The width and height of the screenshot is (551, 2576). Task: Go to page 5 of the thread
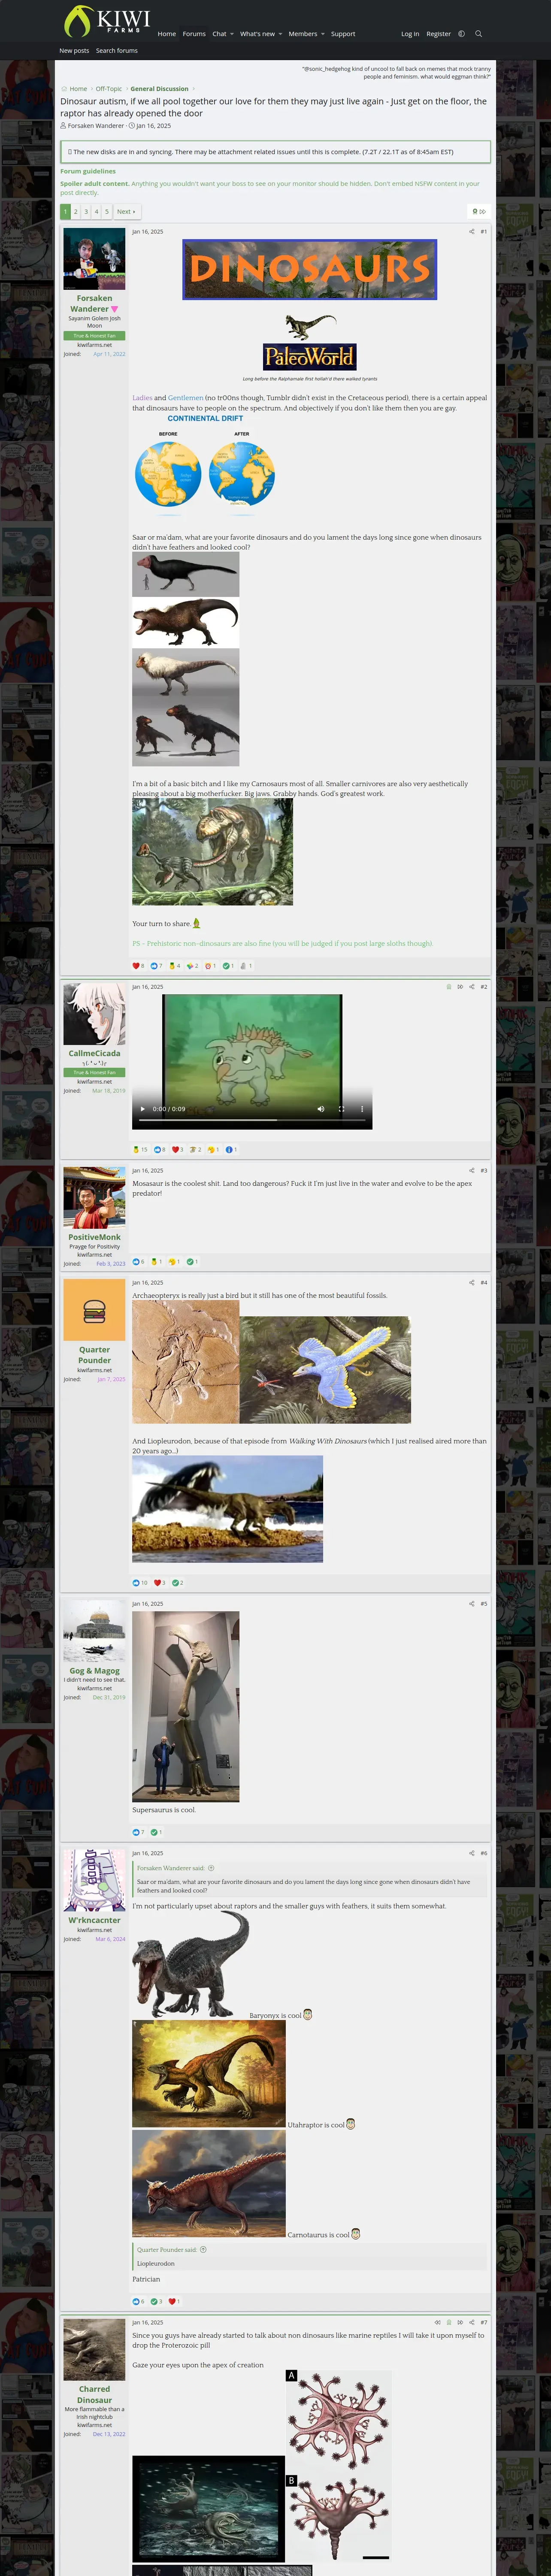107,212
